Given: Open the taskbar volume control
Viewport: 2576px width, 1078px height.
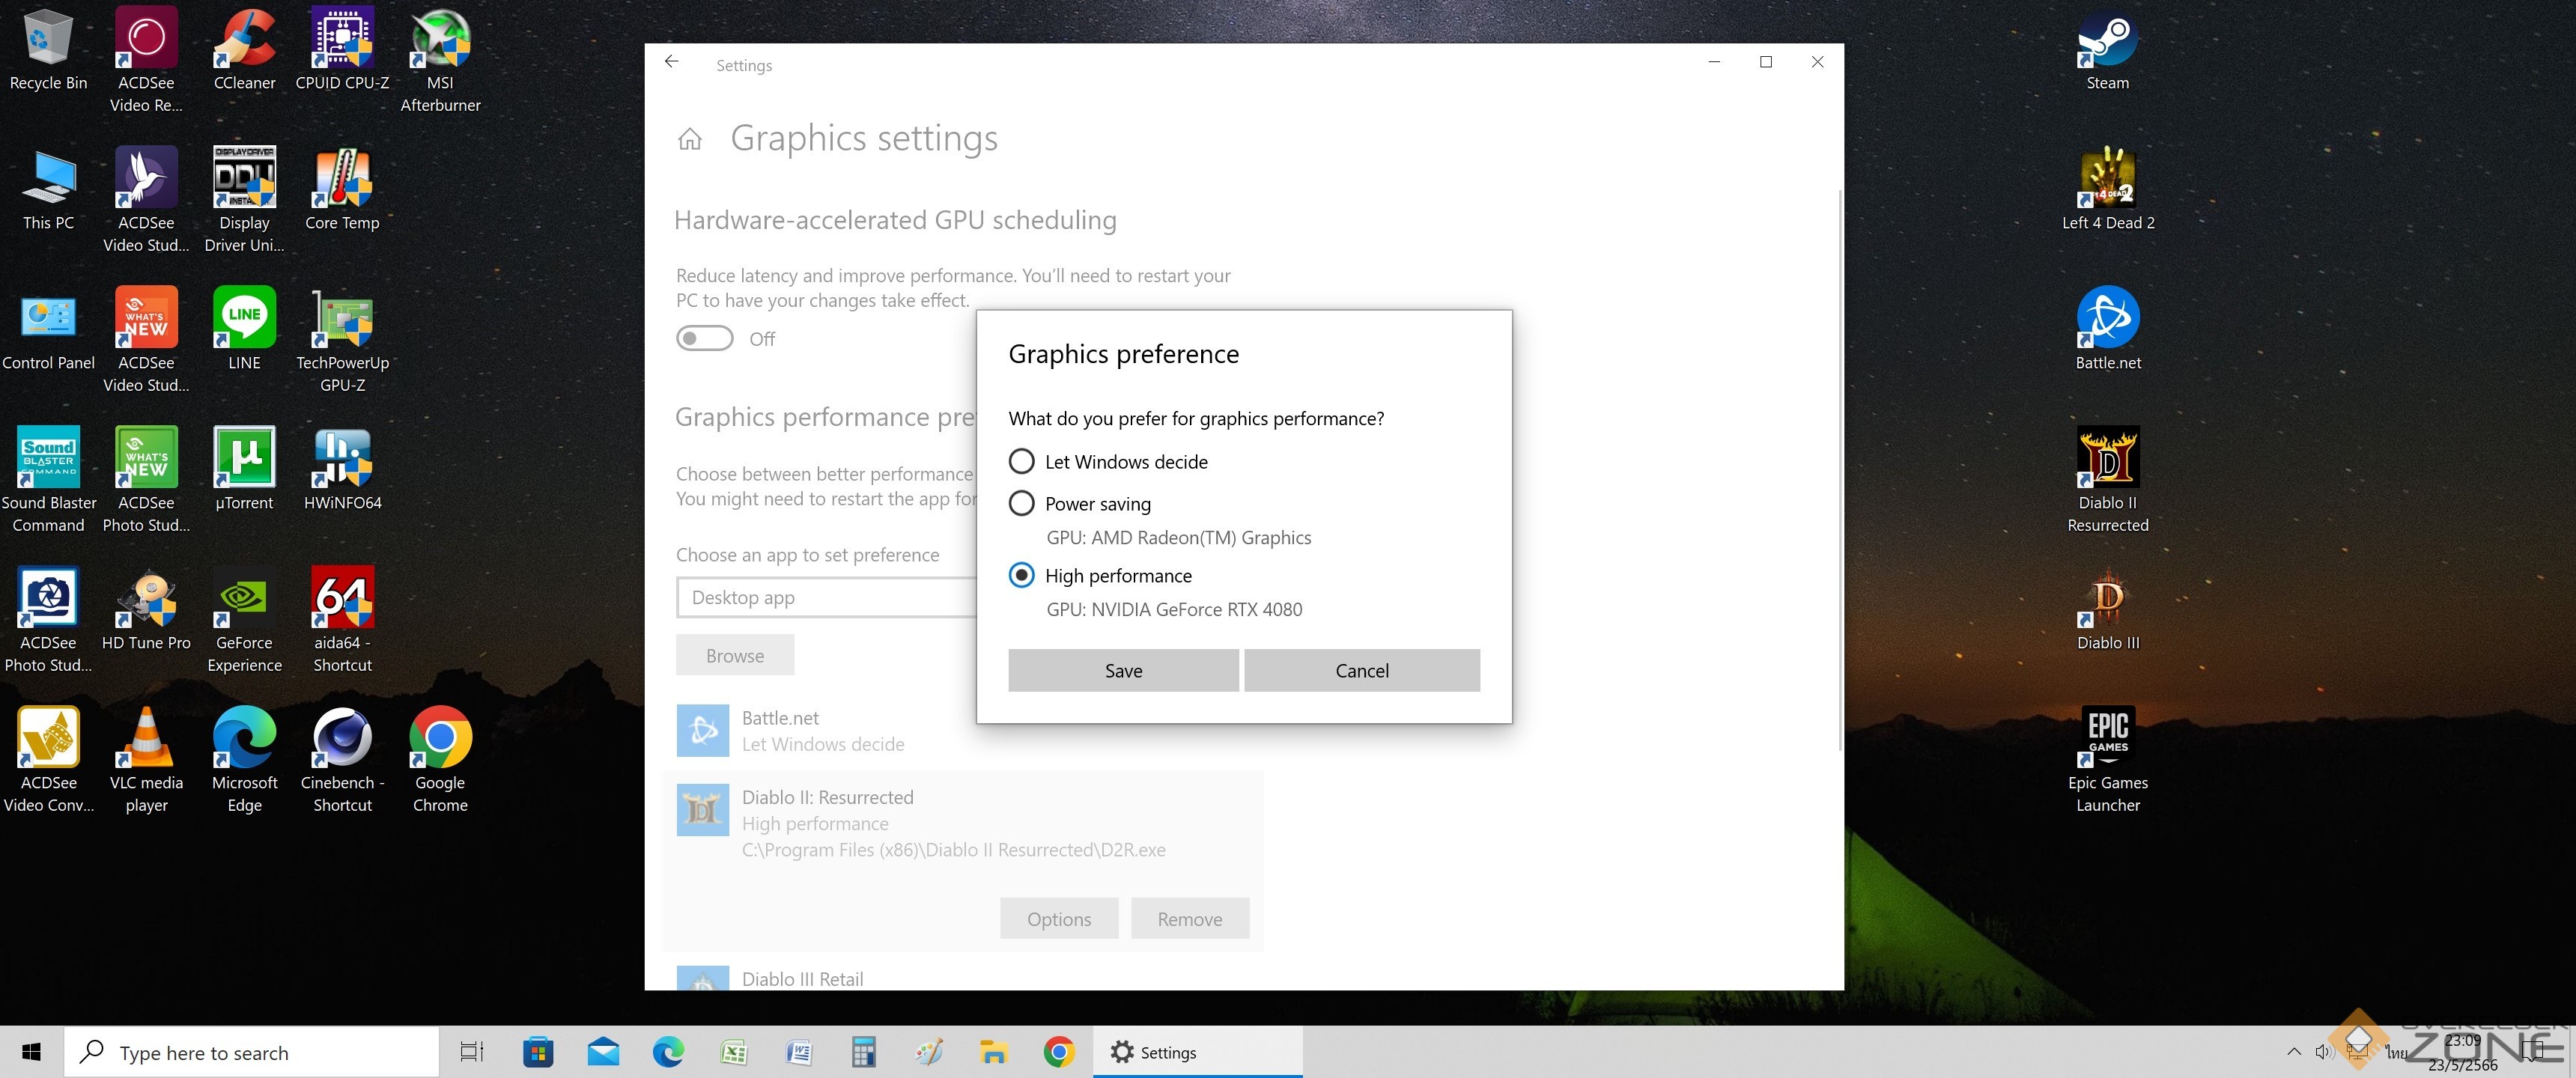Looking at the screenshot, I should click(x=2322, y=1051).
